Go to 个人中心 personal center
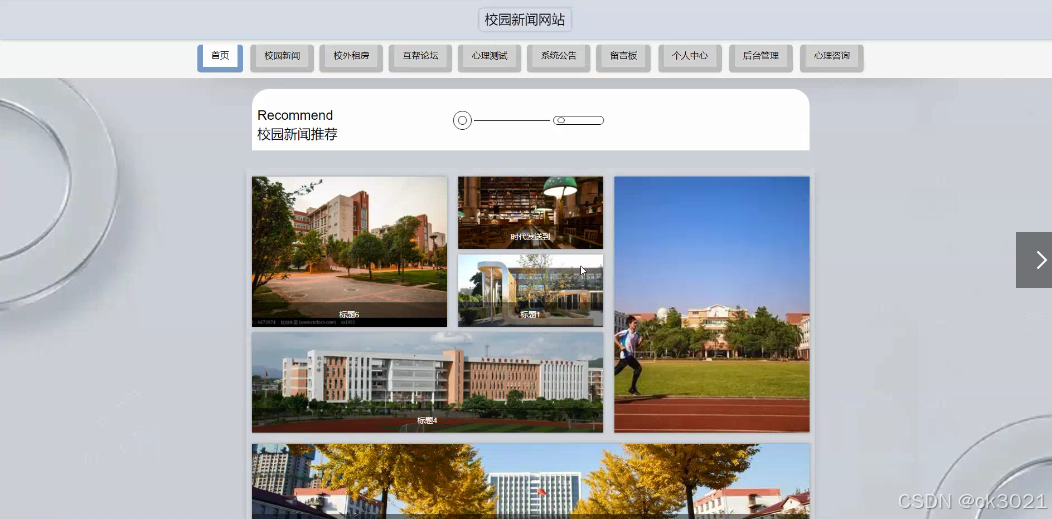The height and width of the screenshot is (519, 1052). [690, 57]
